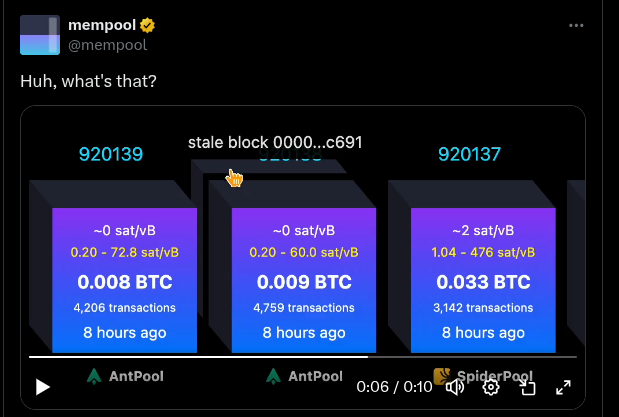Select block 920137 number

click(x=469, y=154)
